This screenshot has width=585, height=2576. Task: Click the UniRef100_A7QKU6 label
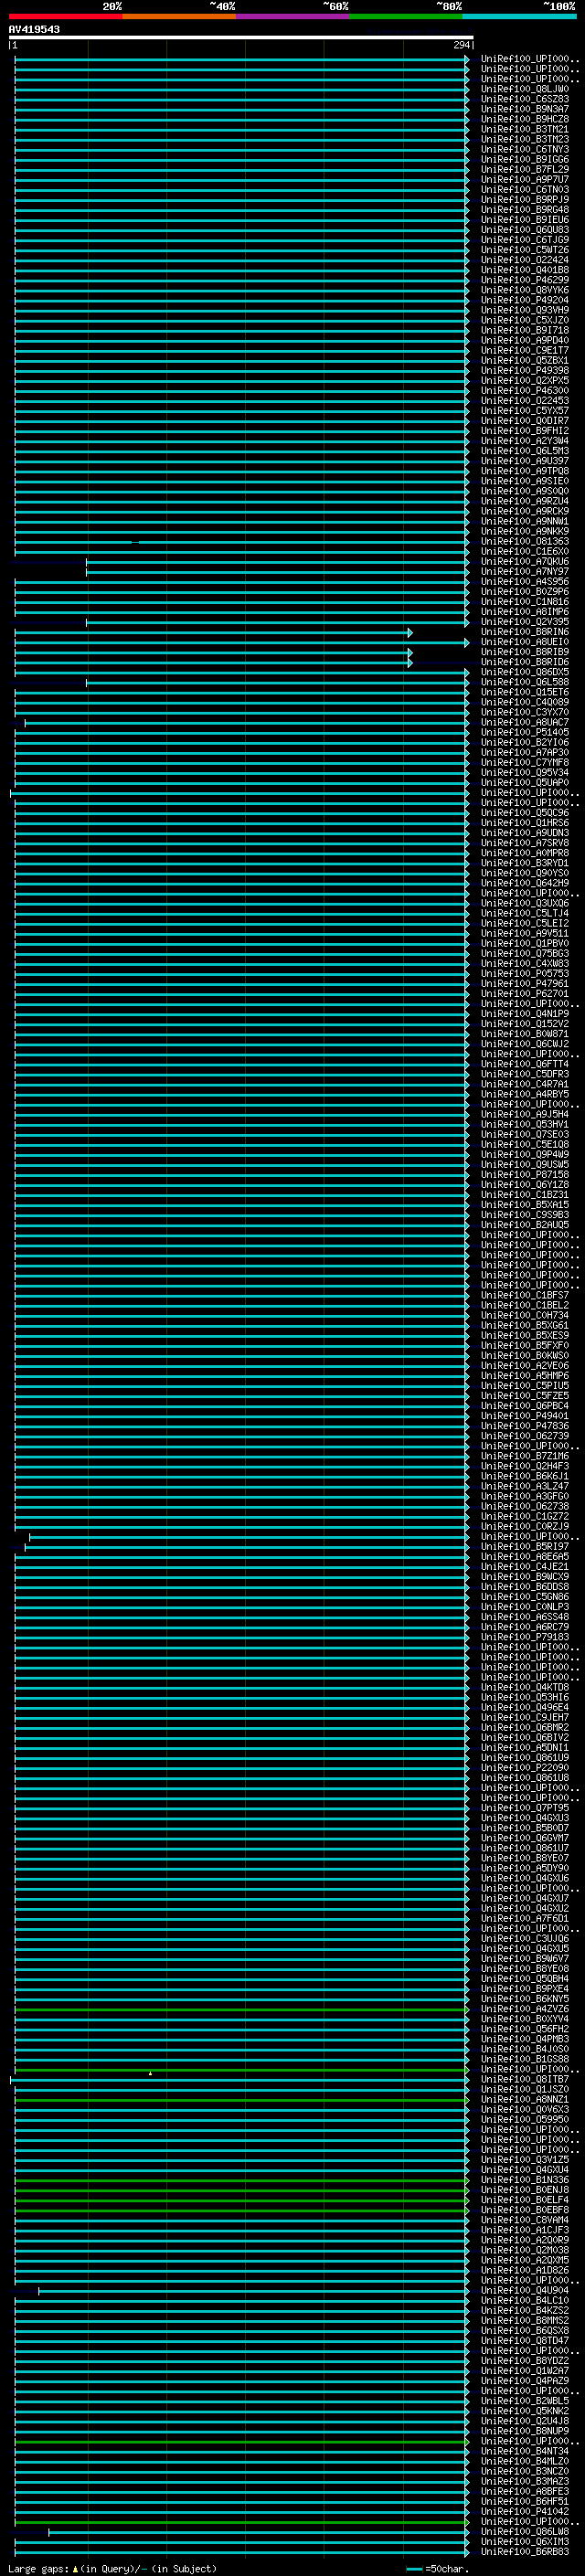pos(524,561)
